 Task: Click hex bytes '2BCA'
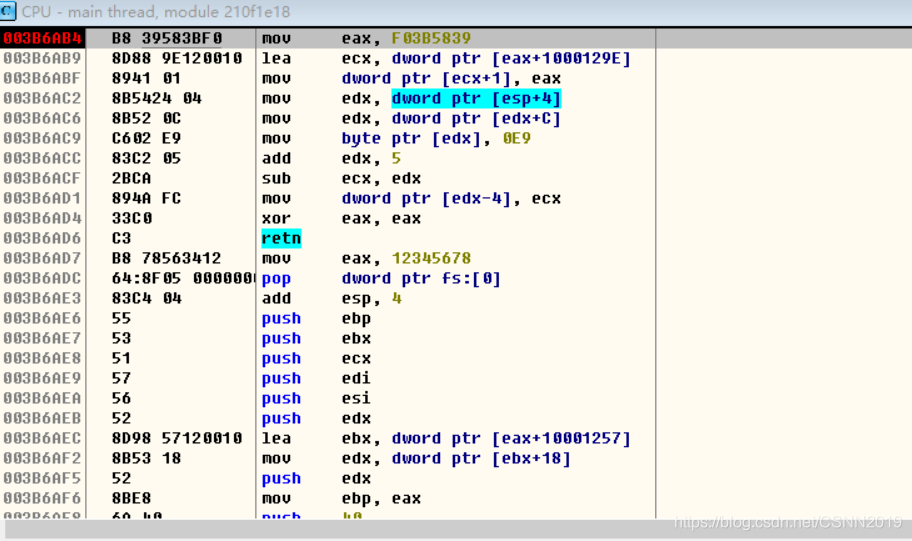pyautogui.click(x=131, y=179)
